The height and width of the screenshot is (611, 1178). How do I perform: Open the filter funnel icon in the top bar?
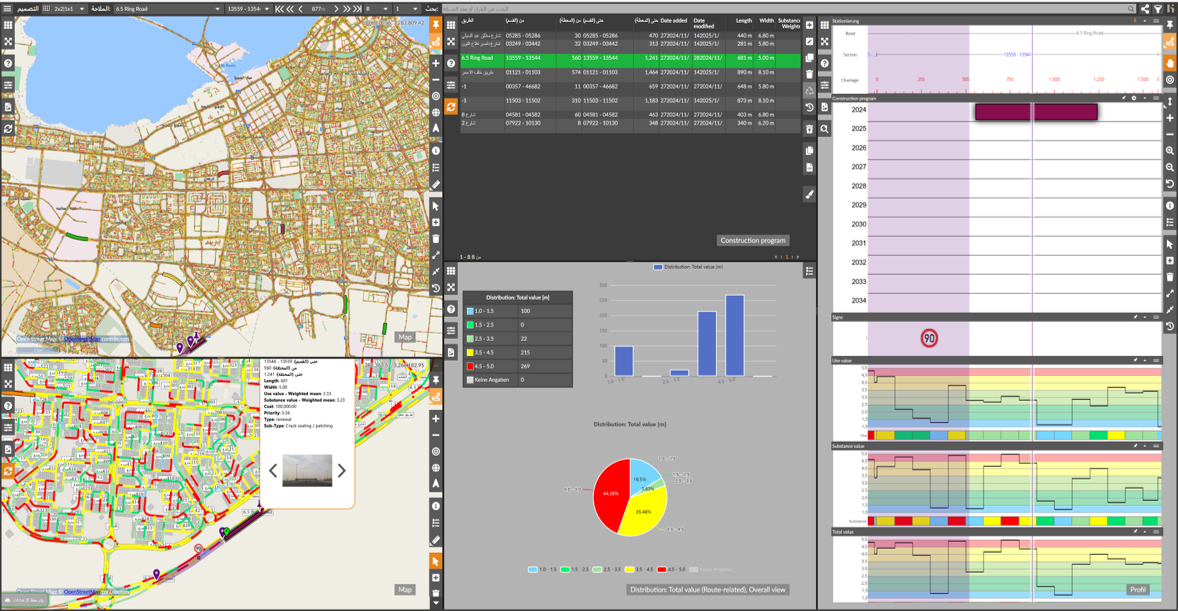point(1158,9)
